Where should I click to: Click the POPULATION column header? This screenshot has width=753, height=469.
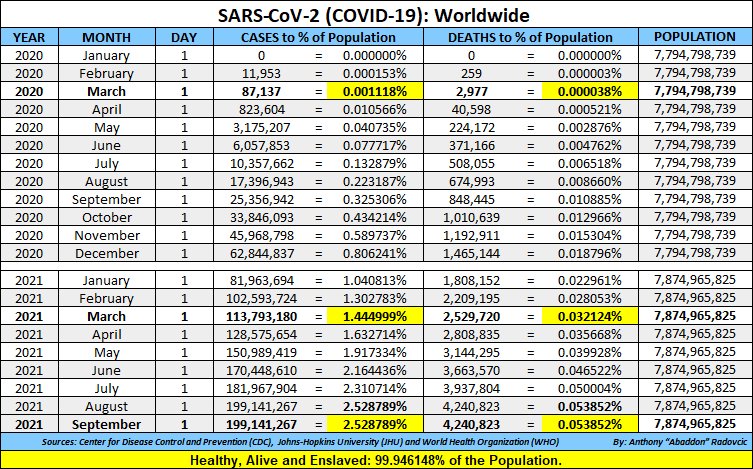(694, 37)
